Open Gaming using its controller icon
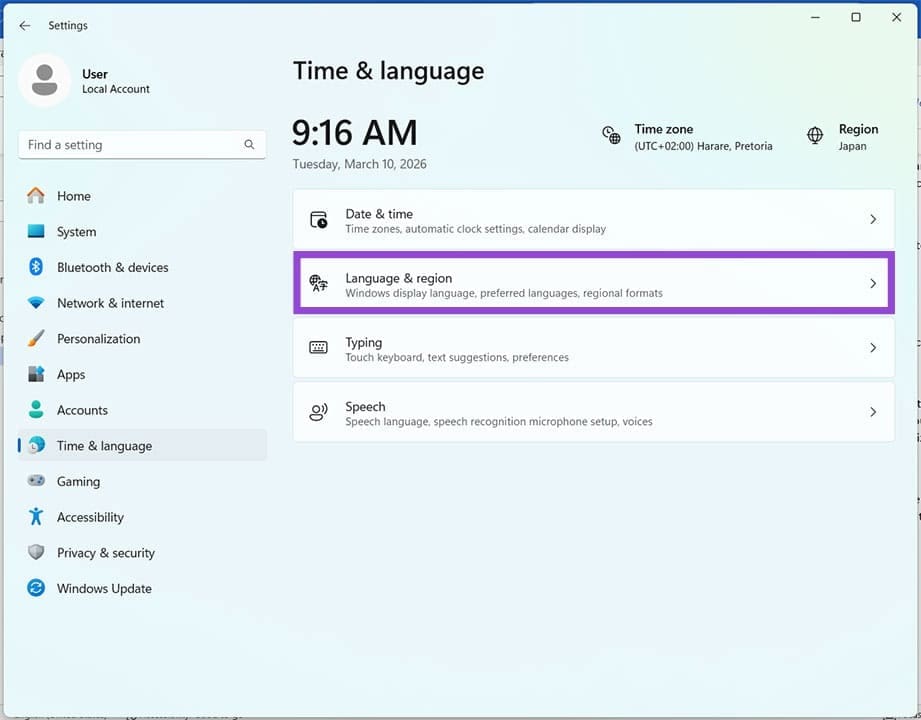The width and height of the screenshot is (921, 720). coord(35,481)
